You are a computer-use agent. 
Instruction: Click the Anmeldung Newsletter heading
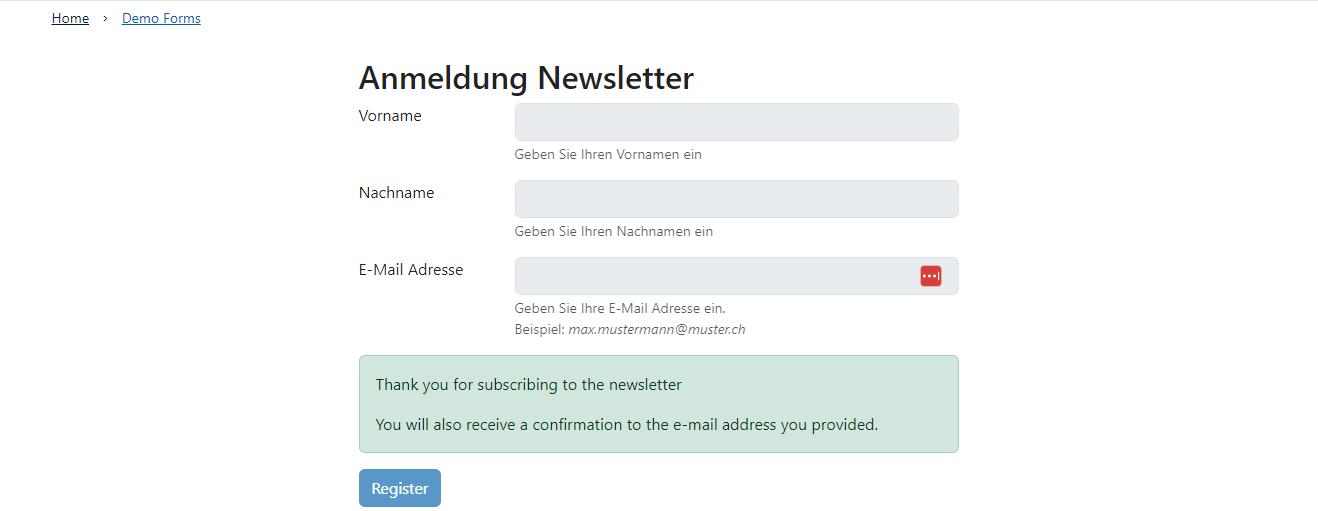526,78
